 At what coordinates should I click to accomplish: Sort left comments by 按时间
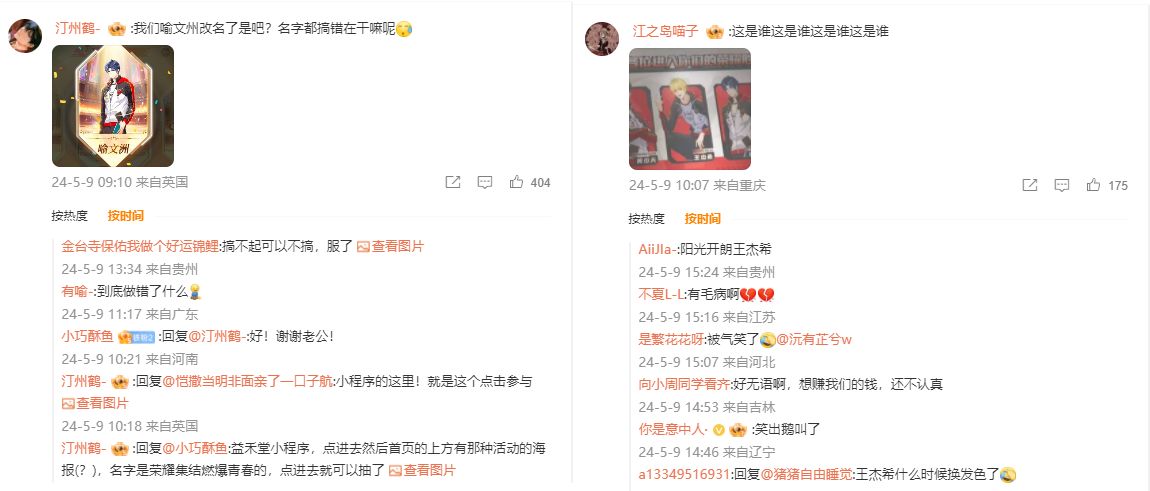[x=126, y=216]
